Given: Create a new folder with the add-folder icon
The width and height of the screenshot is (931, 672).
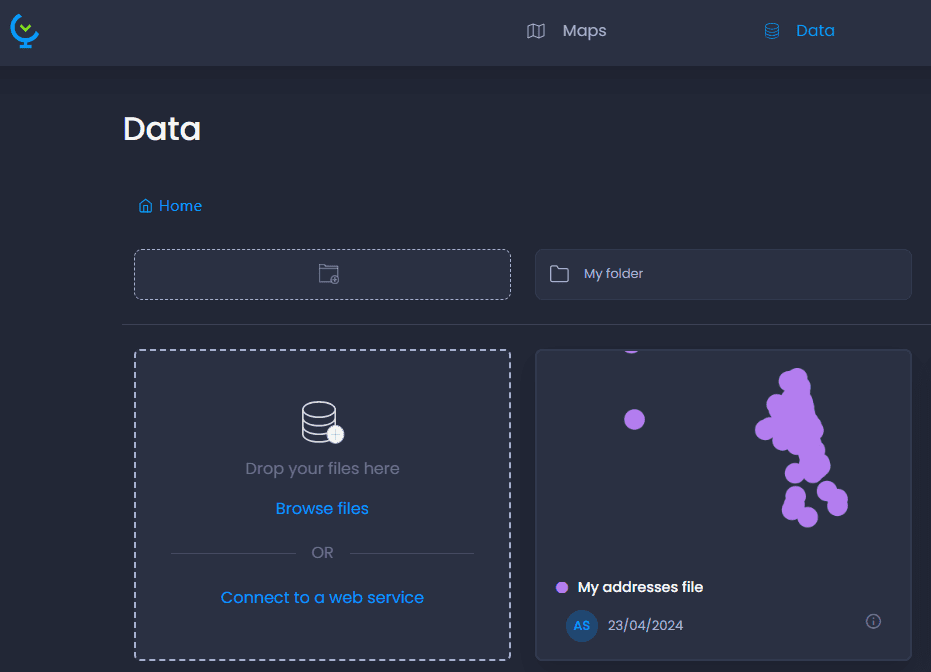Looking at the screenshot, I should 328,274.
